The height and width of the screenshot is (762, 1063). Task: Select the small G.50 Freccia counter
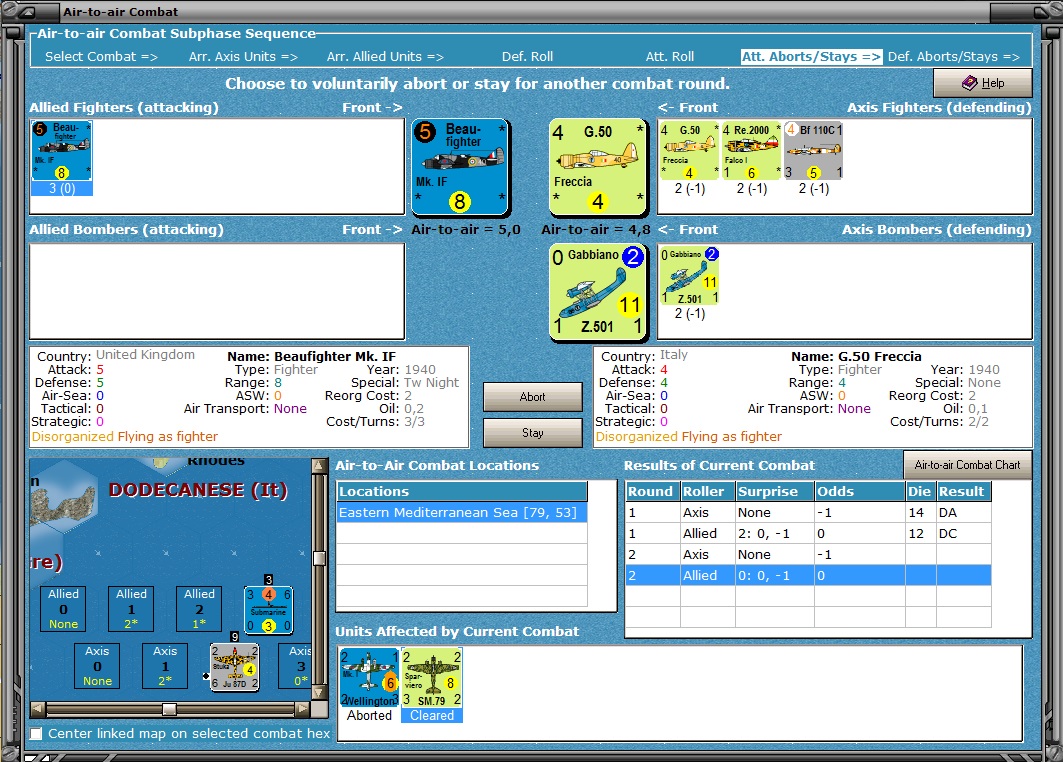689,151
